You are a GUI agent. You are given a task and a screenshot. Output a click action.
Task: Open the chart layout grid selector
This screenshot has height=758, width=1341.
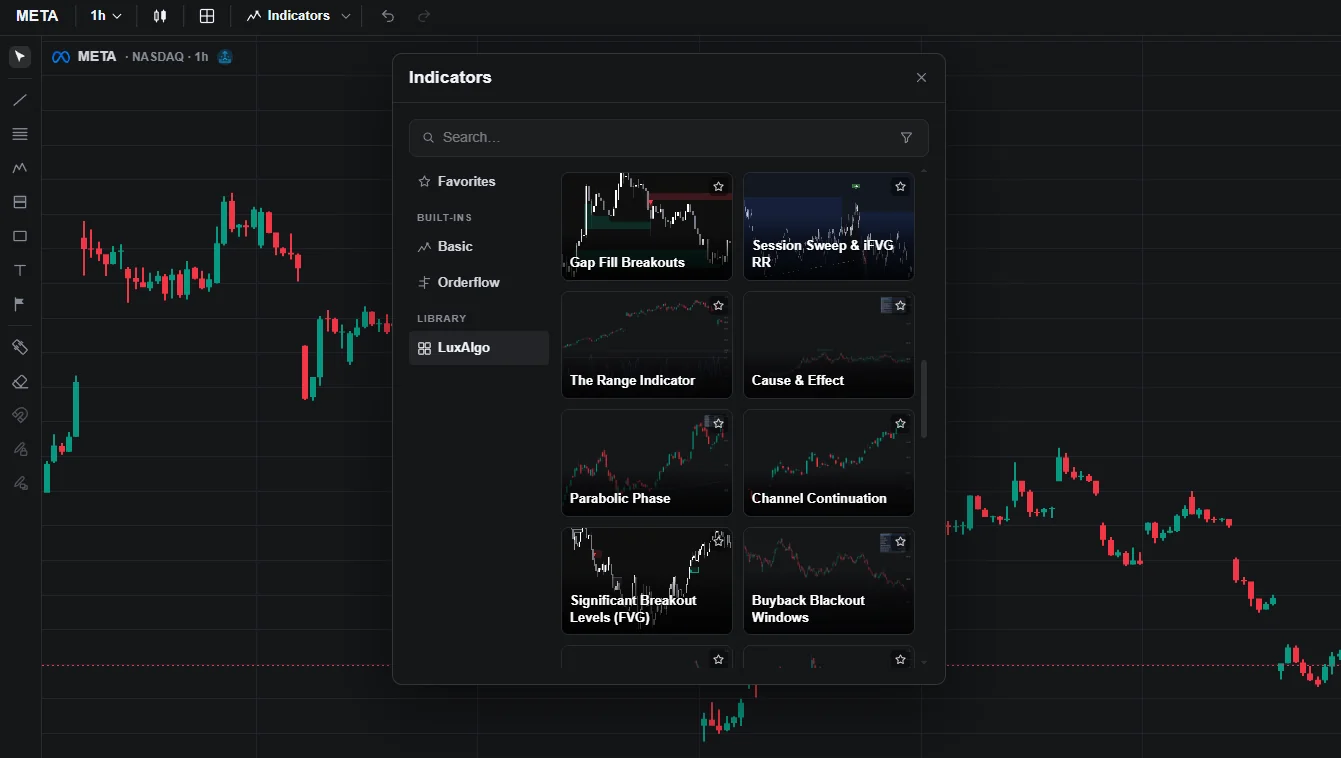(207, 16)
